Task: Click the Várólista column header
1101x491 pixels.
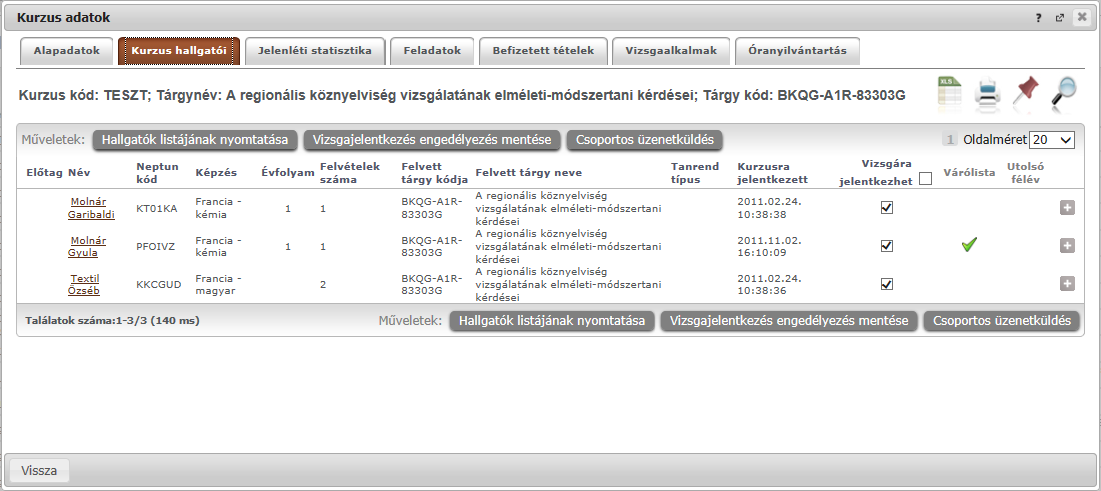Action: click(970, 173)
